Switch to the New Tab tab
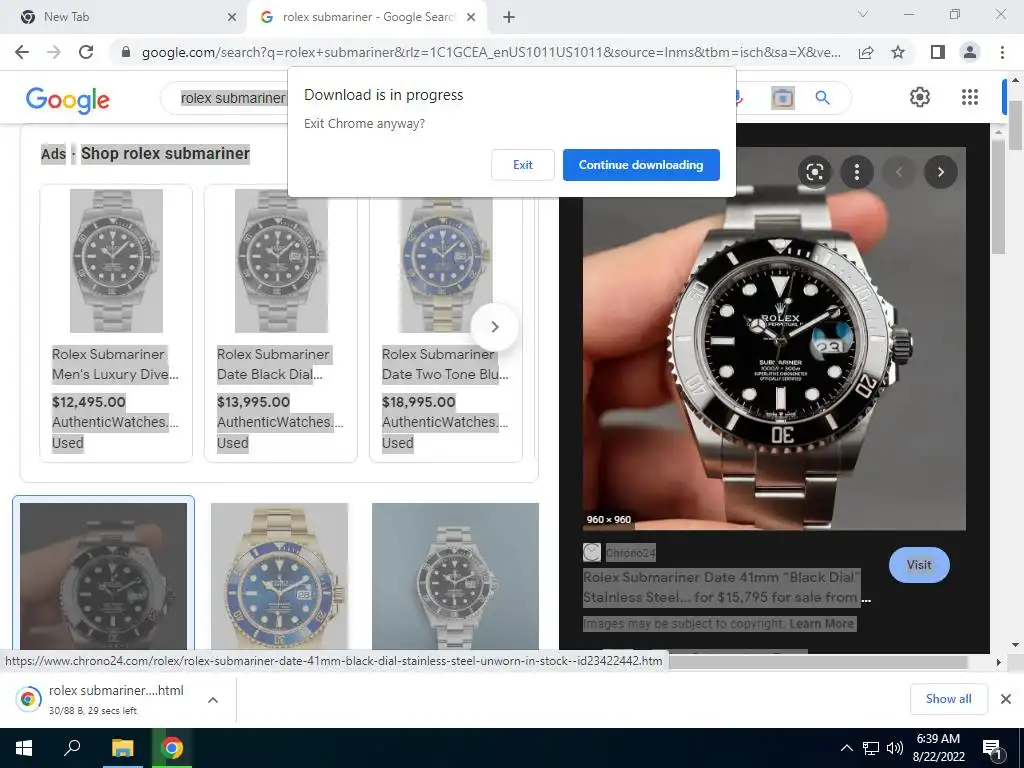 (124, 17)
